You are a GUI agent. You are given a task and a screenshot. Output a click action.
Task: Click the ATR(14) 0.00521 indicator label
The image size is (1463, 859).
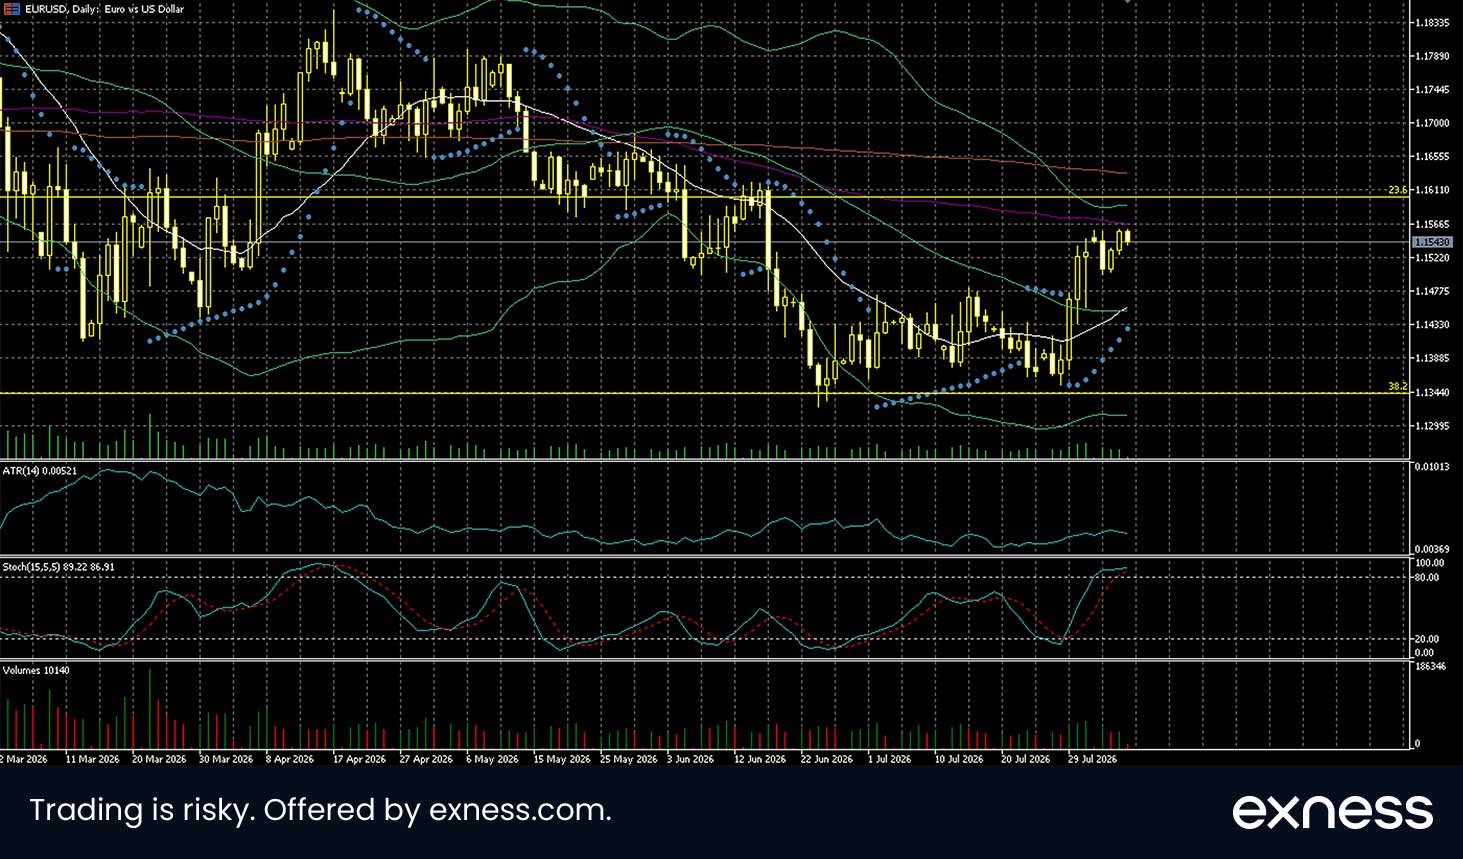click(40, 470)
